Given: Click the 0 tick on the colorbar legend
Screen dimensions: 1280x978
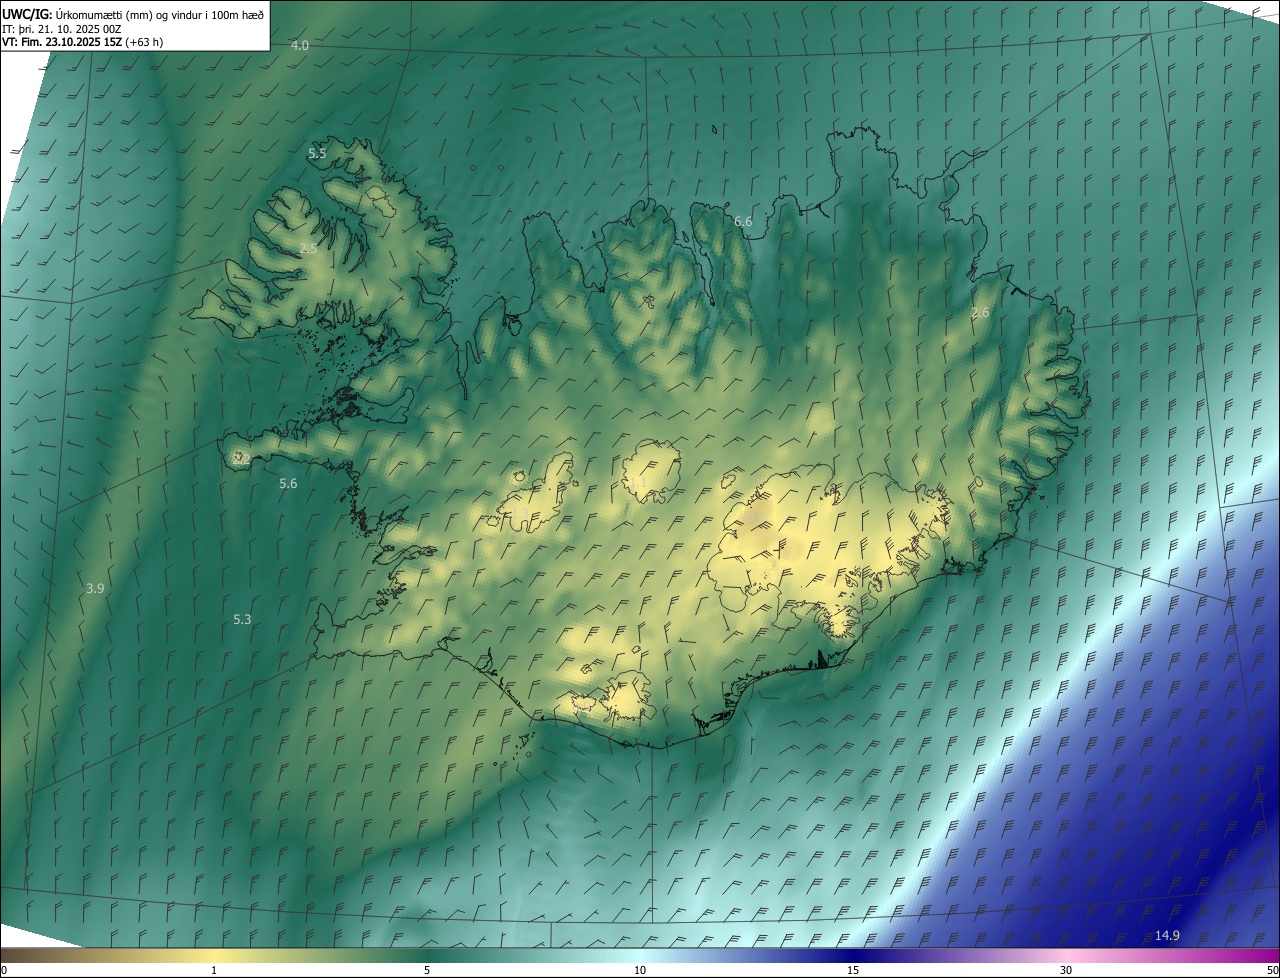Looking at the screenshot, I should point(4,970).
